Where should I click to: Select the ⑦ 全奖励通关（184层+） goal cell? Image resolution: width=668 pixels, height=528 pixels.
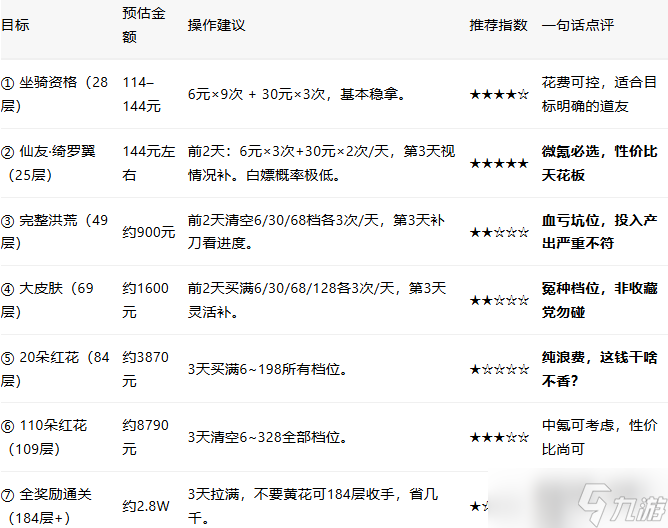[x=54, y=506]
